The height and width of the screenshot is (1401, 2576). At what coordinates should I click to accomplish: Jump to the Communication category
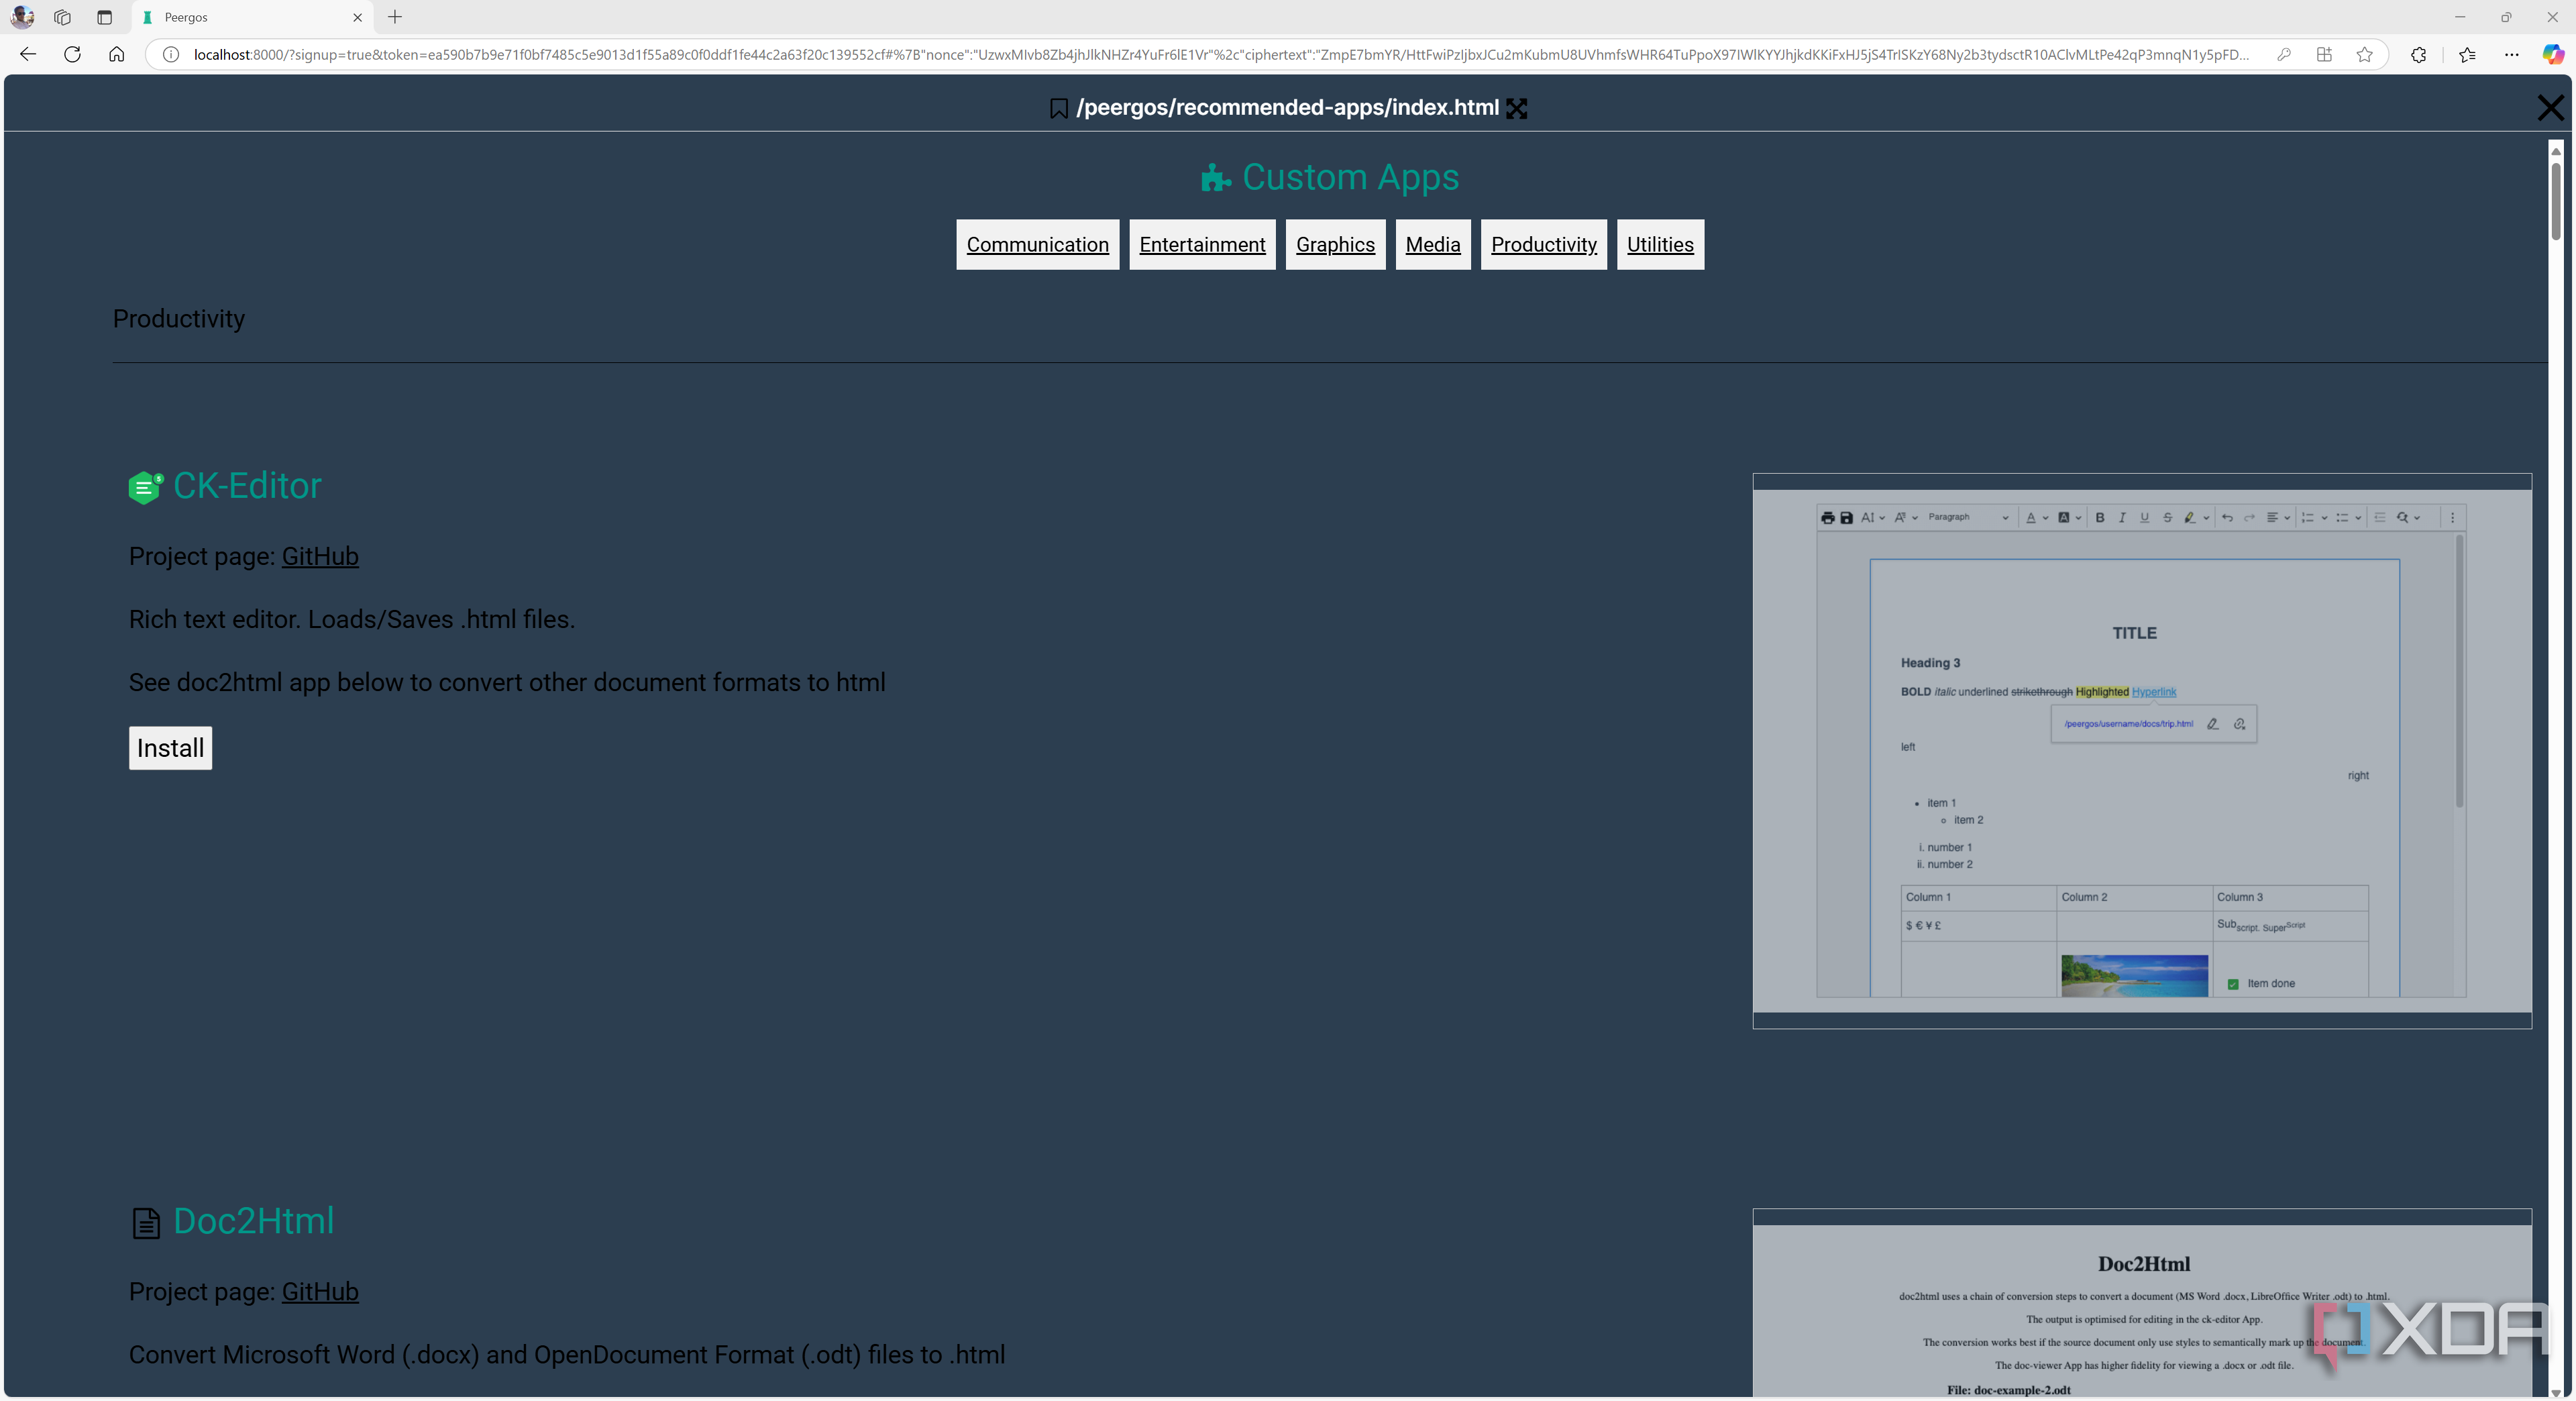point(1037,244)
